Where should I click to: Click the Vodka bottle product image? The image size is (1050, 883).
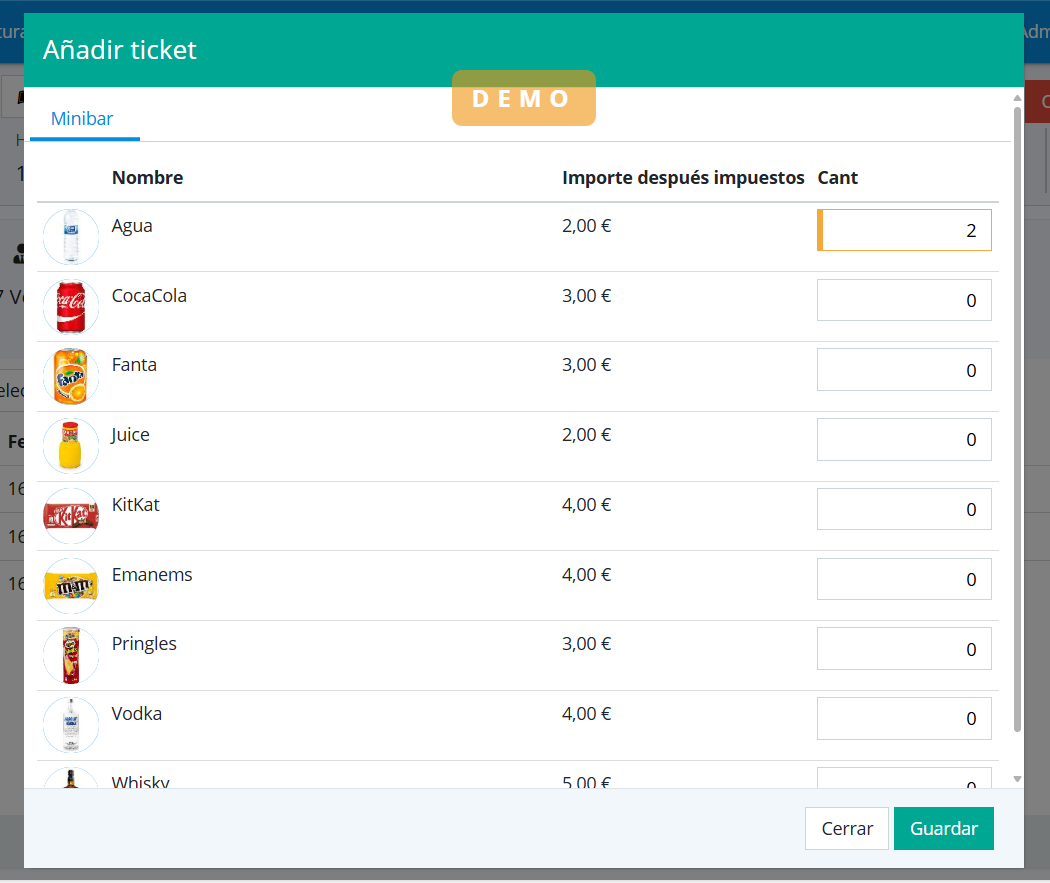click(71, 725)
